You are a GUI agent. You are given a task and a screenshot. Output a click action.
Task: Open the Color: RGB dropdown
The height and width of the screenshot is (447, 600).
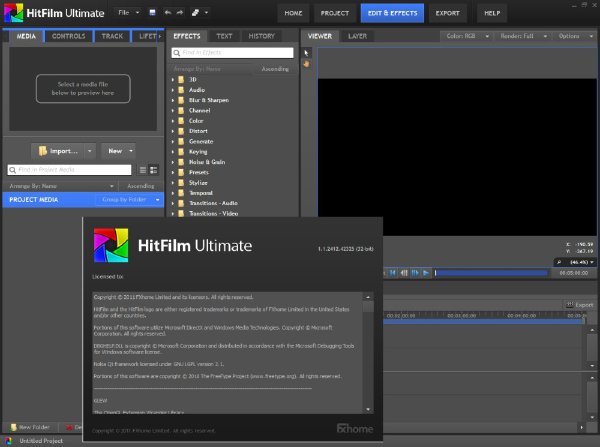[x=467, y=36]
